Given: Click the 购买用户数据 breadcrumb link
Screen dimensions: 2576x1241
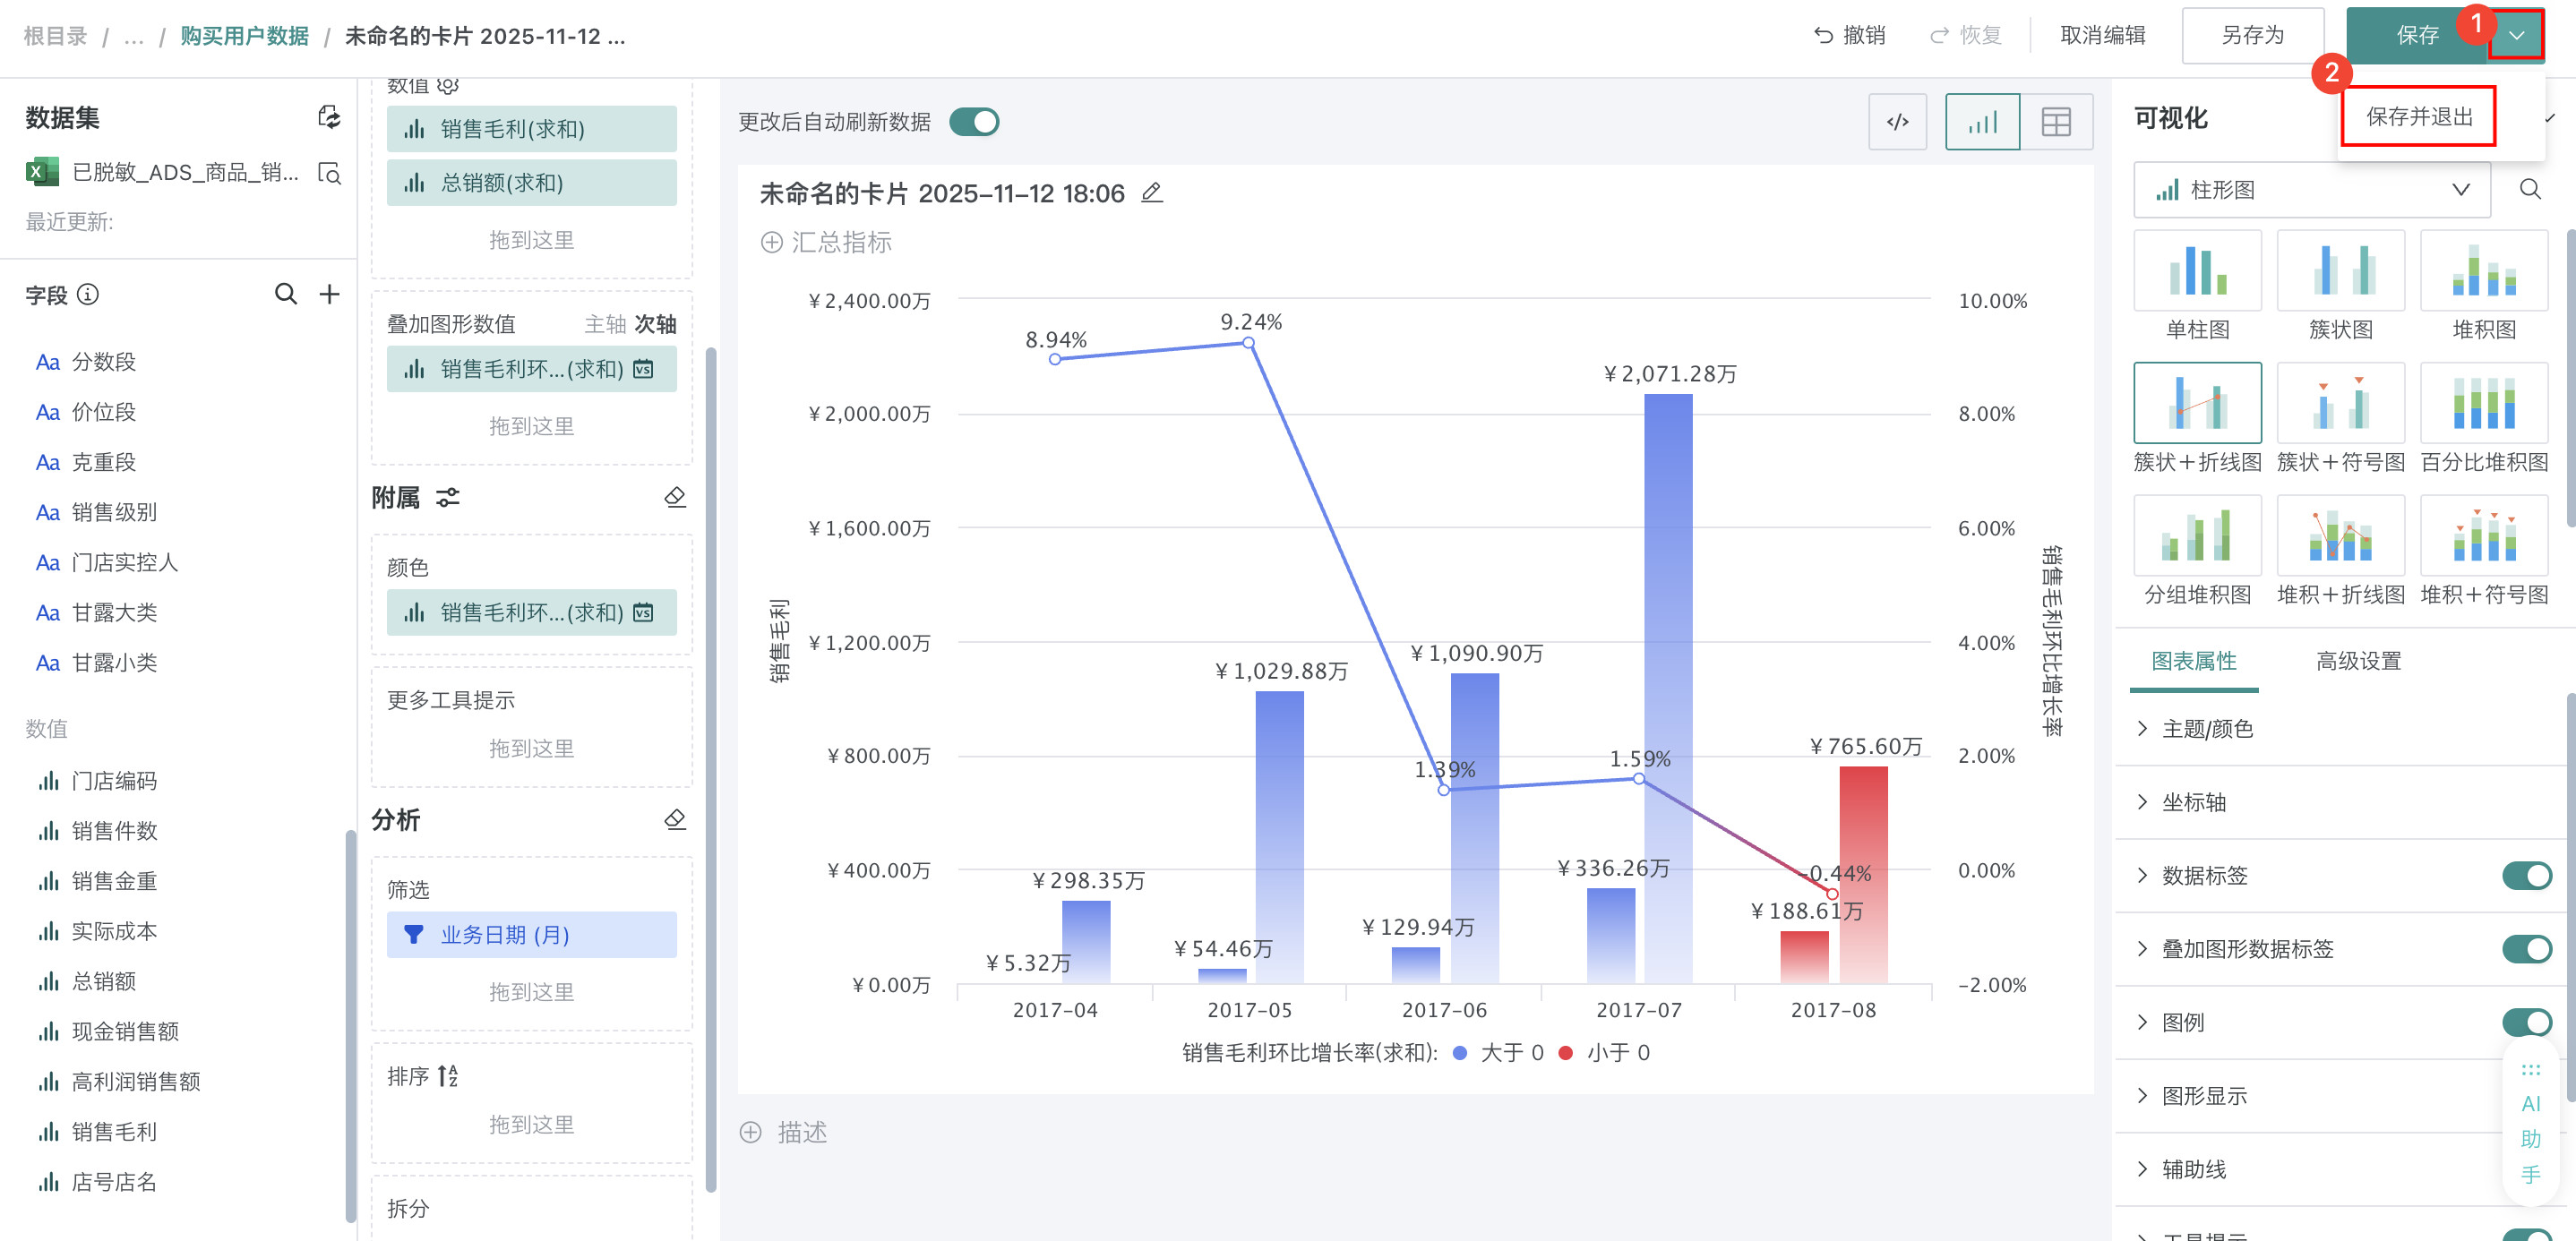Looking at the screenshot, I should (244, 36).
